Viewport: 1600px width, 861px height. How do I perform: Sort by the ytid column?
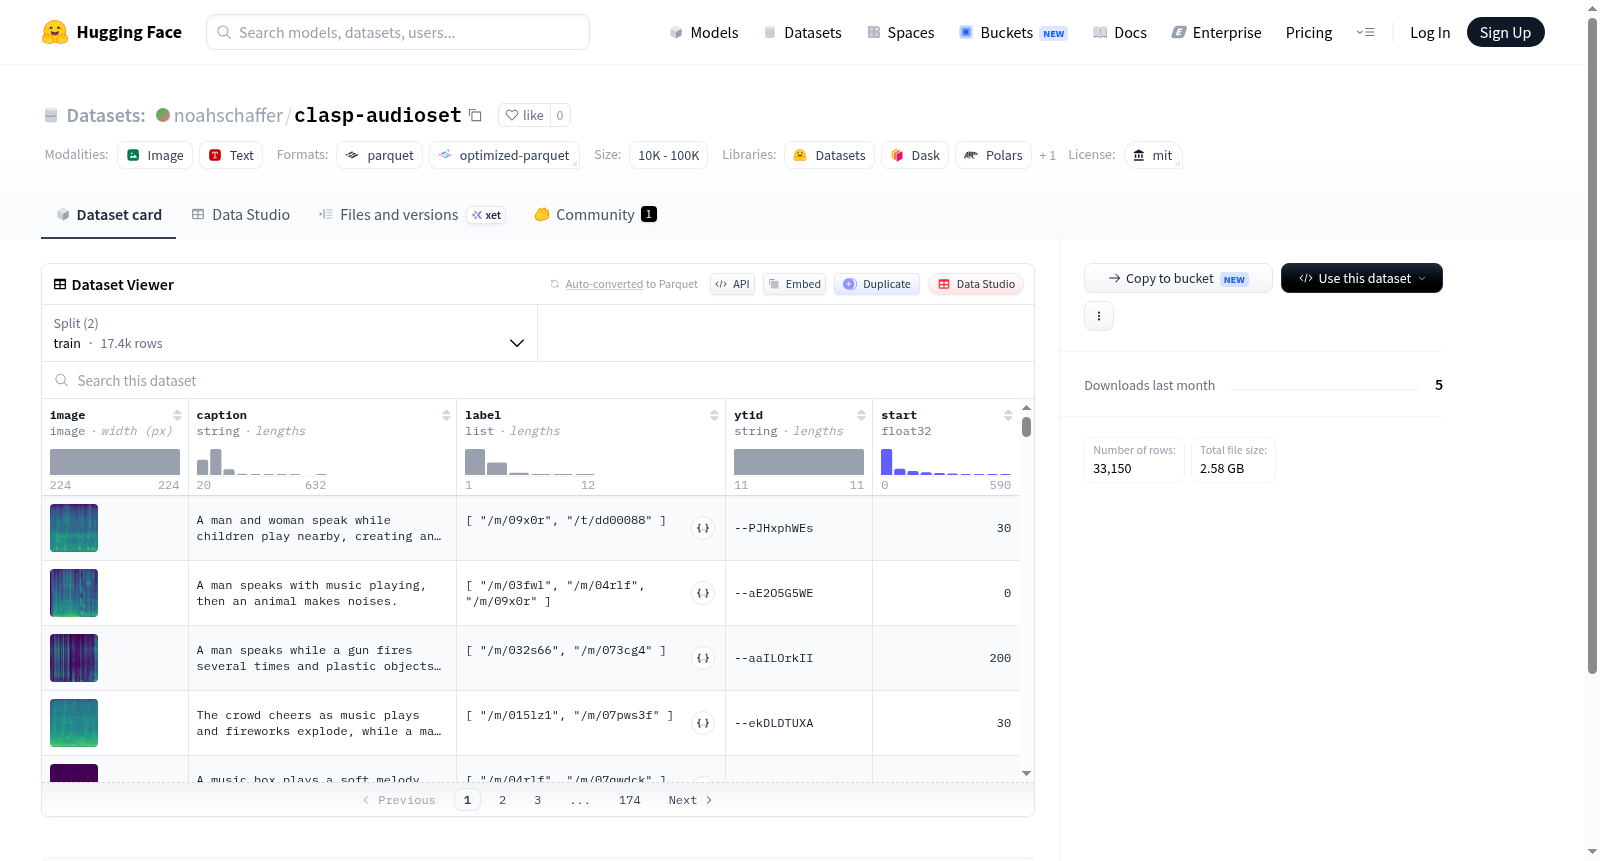861,415
